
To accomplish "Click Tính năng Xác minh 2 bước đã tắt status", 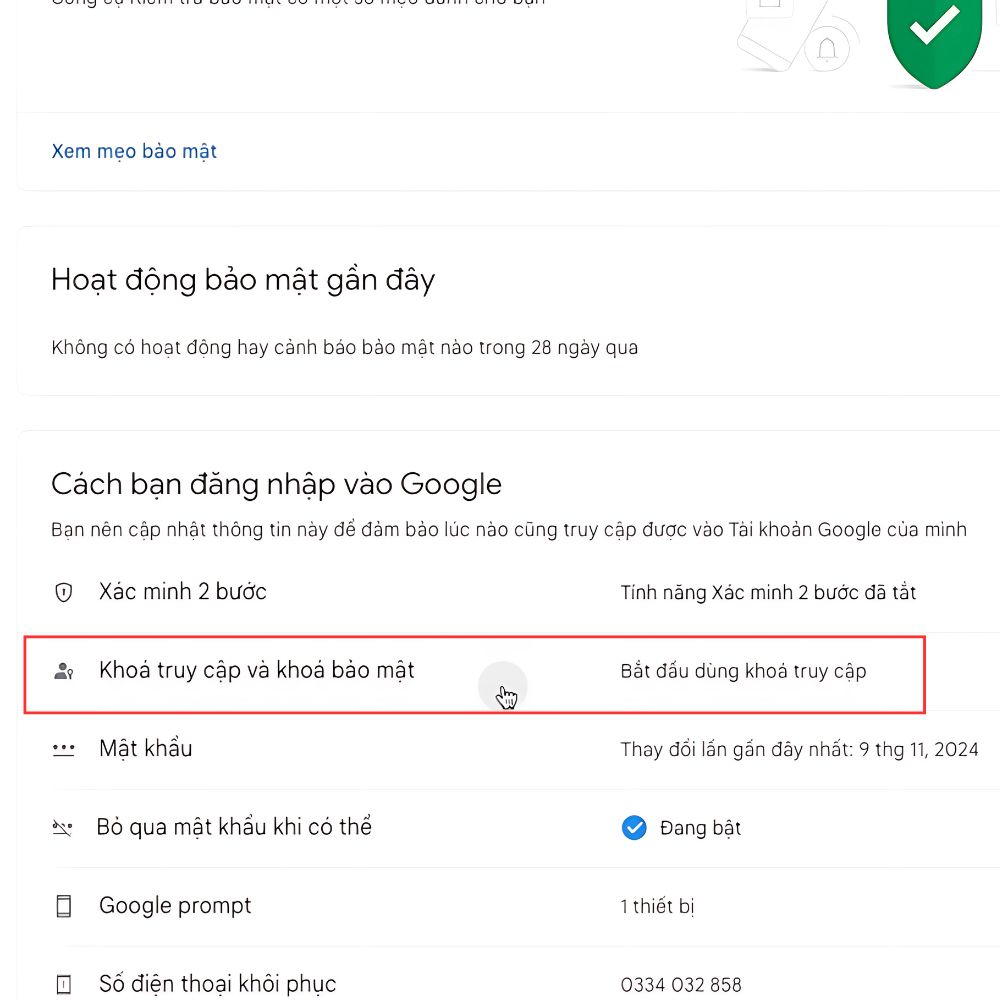I will click(x=768, y=592).
